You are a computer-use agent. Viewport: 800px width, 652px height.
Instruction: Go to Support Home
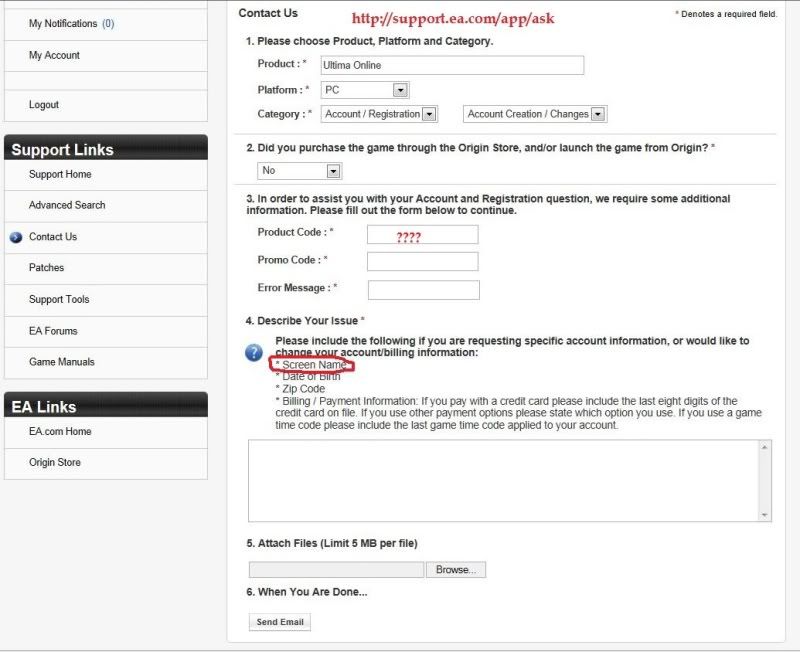[60, 174]
